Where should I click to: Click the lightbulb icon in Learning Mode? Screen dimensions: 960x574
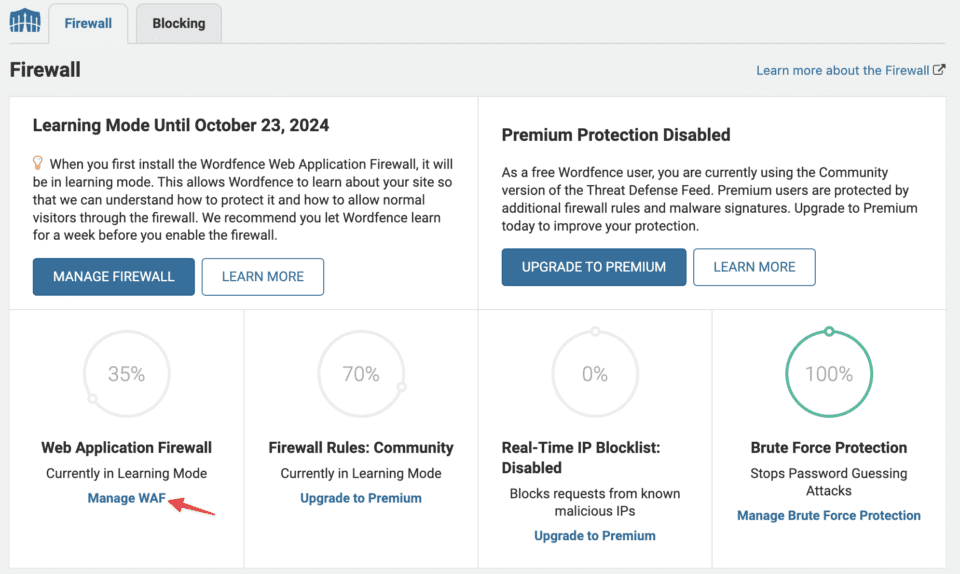click(x=38, y=162)
